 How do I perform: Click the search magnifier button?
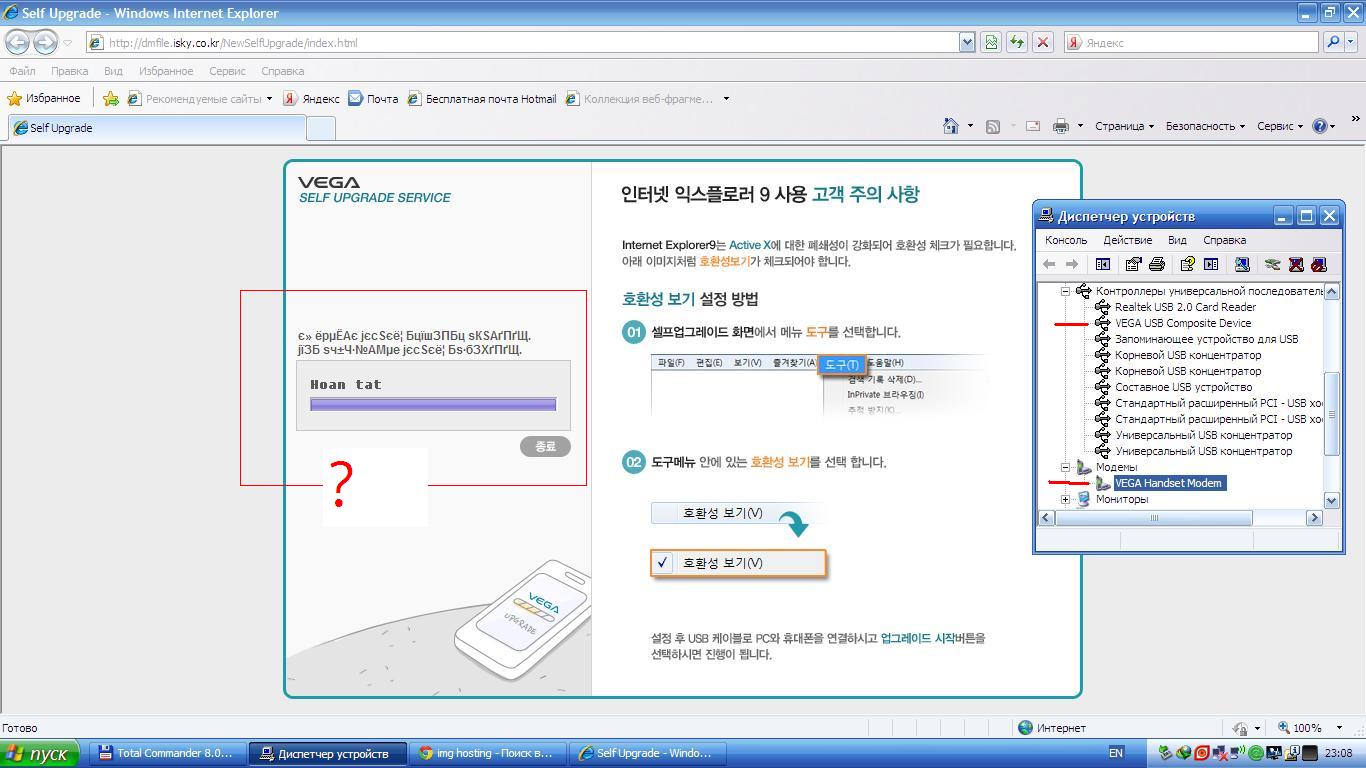coord(1332,42)
